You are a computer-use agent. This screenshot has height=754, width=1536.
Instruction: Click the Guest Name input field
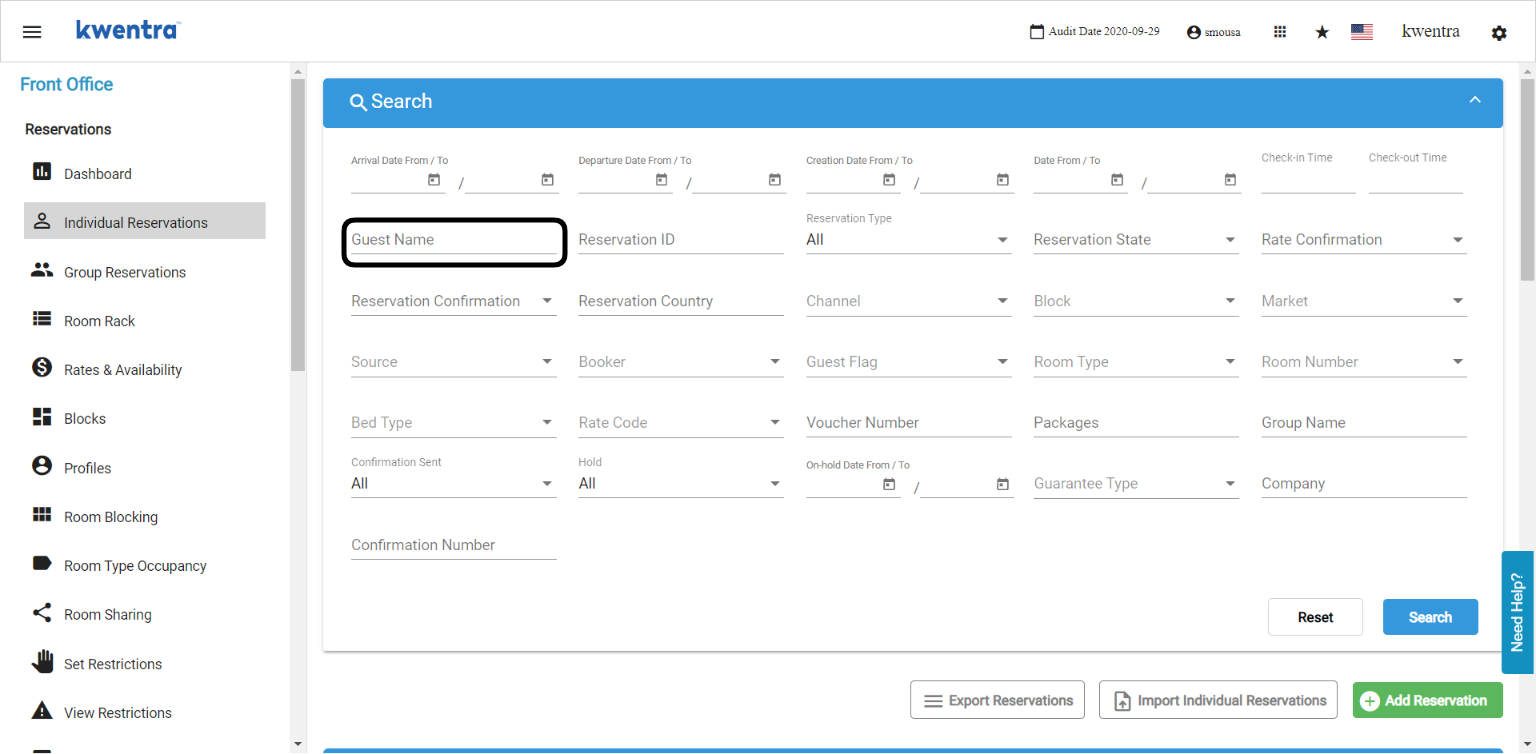point(454,240)
